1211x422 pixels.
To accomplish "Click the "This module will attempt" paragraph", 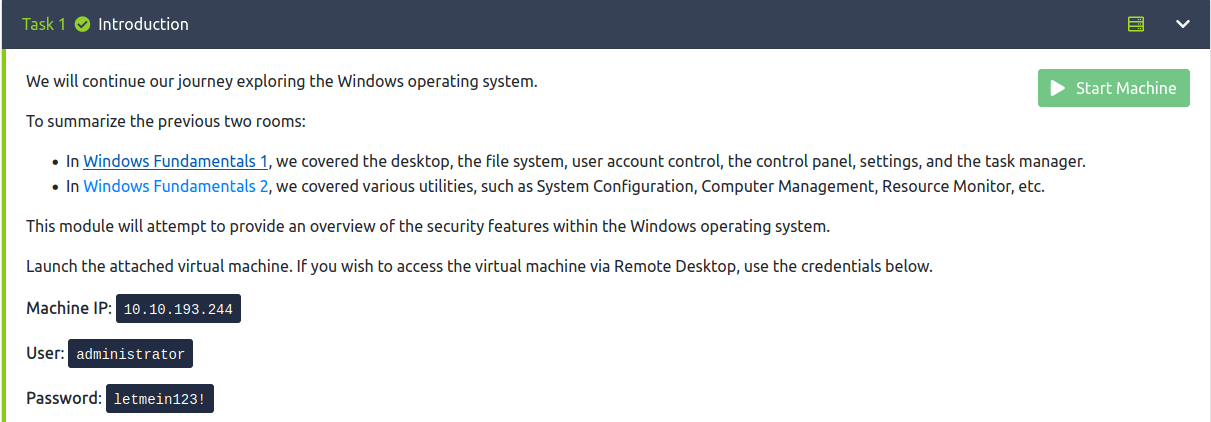I will coord(427,226).
